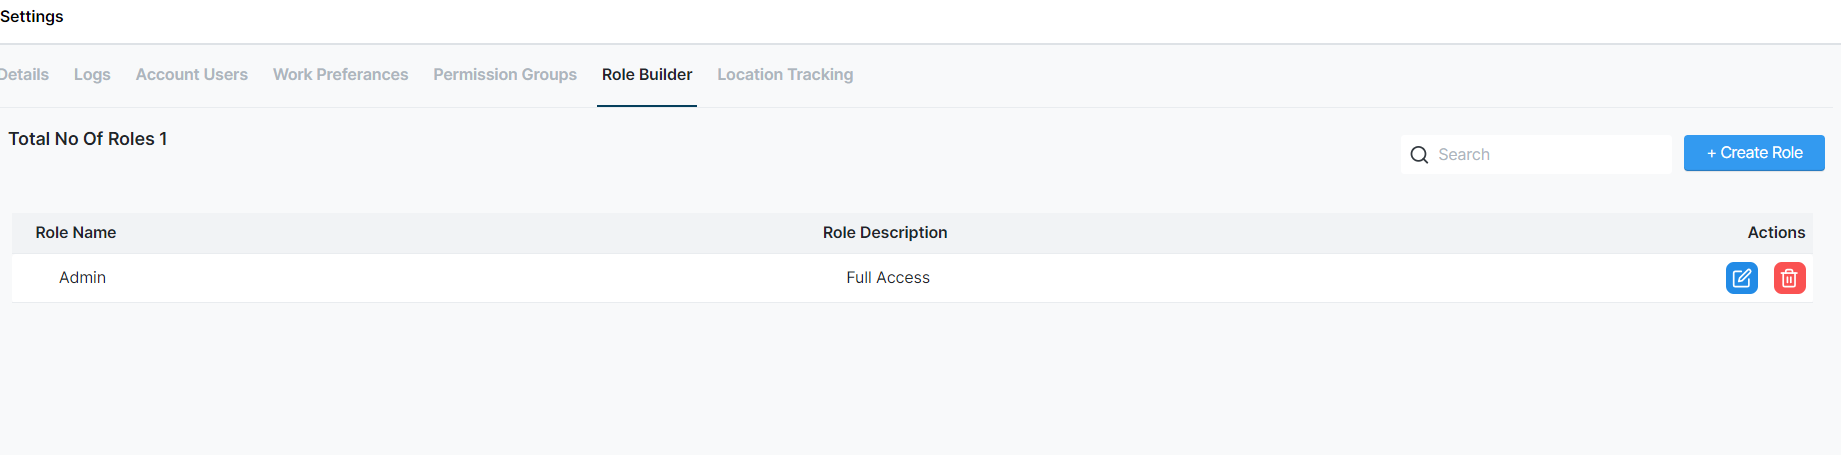The width and height of the screenshot is (1841, 455).
Task: Click the Total No Of Roles label
Action: pyautogui.click(x=88, y=139)
